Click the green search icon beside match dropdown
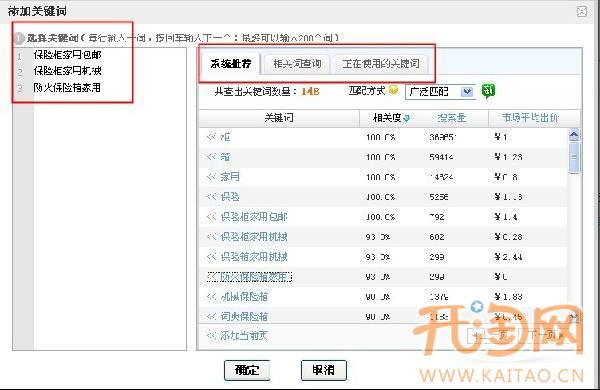This screenshot has height=390, width=600. [x=488, y=91]
